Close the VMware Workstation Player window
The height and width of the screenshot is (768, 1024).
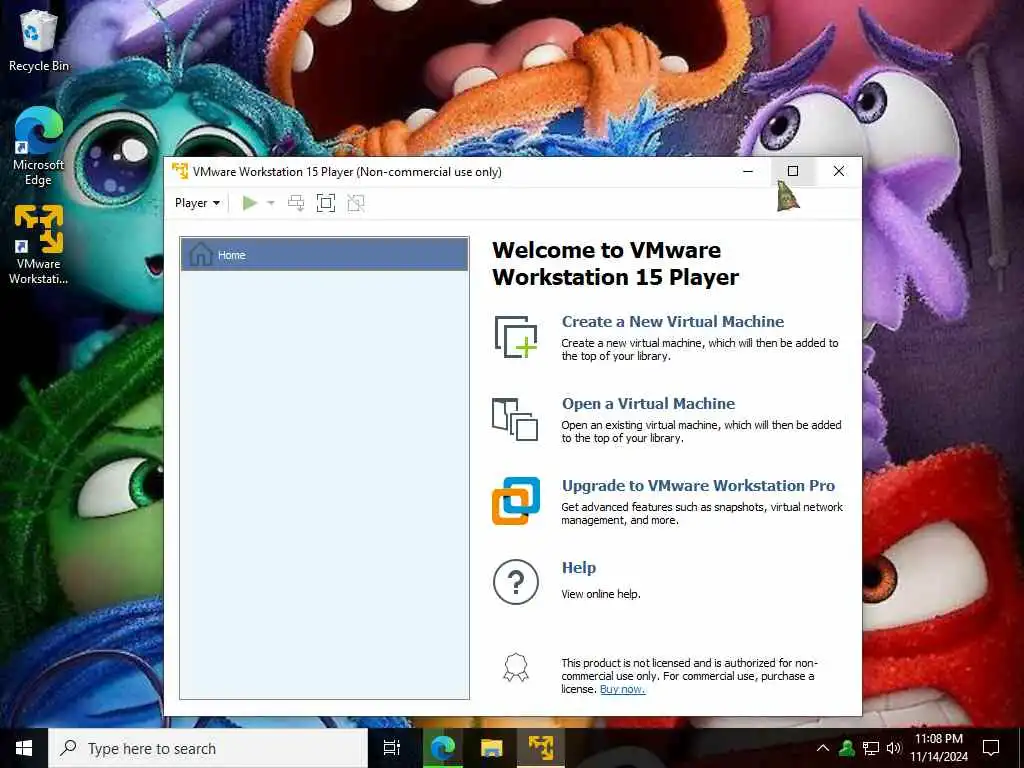click(839, 171)
